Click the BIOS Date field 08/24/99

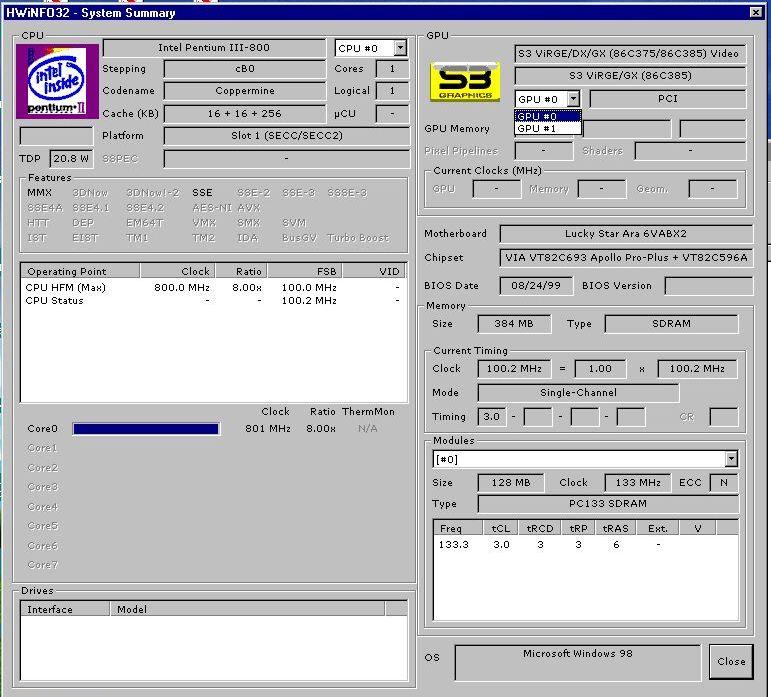536,286
